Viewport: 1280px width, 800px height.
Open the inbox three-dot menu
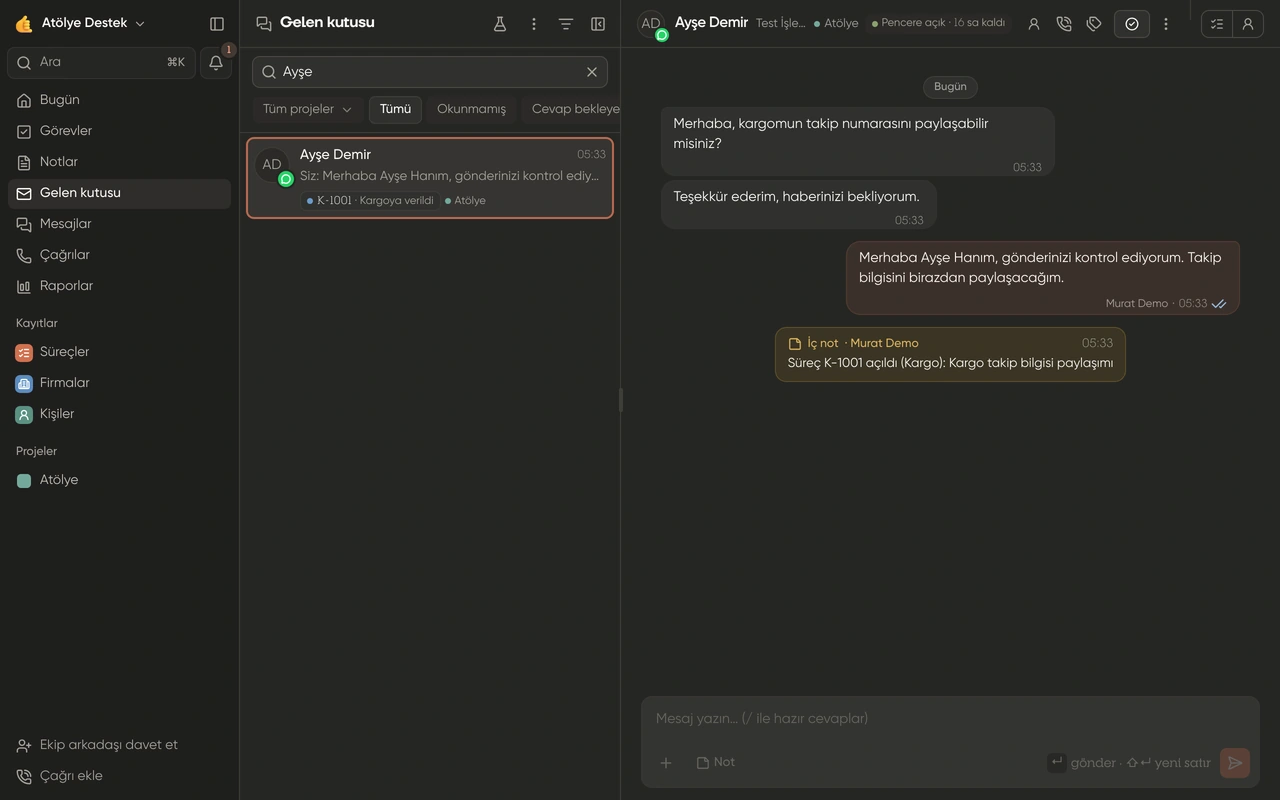click(534, 24)
